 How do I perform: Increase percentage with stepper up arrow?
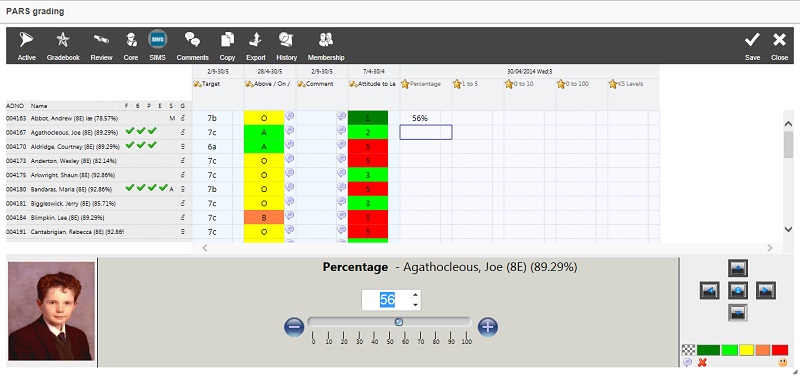415,294
